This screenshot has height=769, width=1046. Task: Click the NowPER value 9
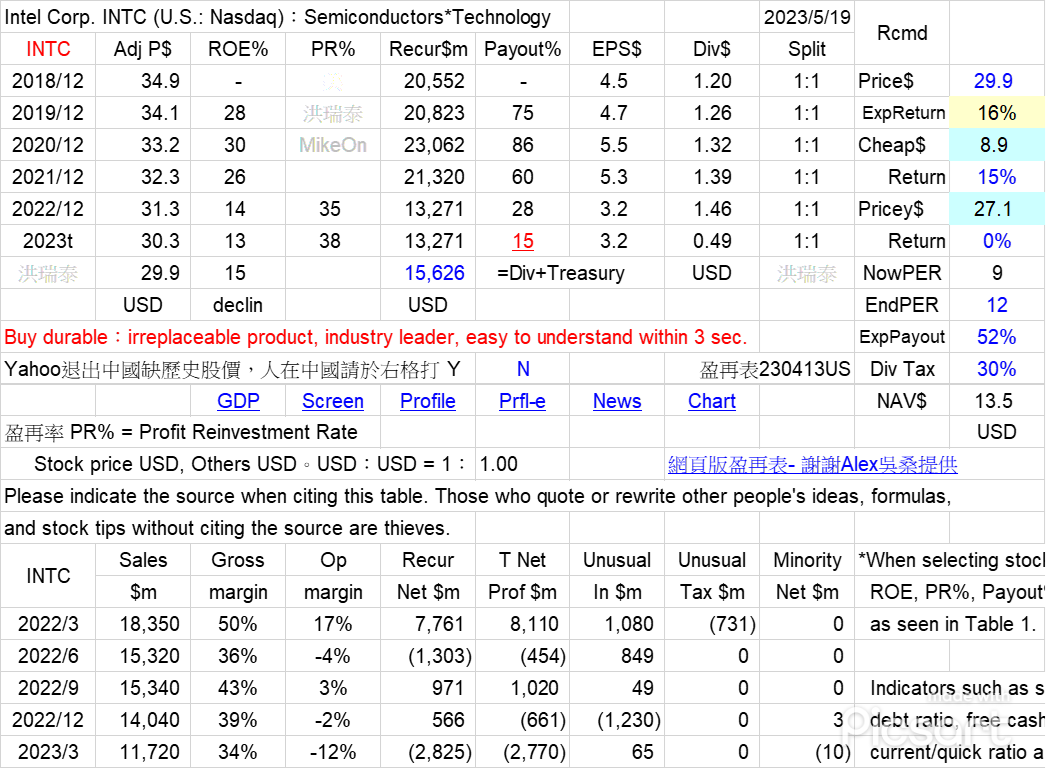(997, 273)
